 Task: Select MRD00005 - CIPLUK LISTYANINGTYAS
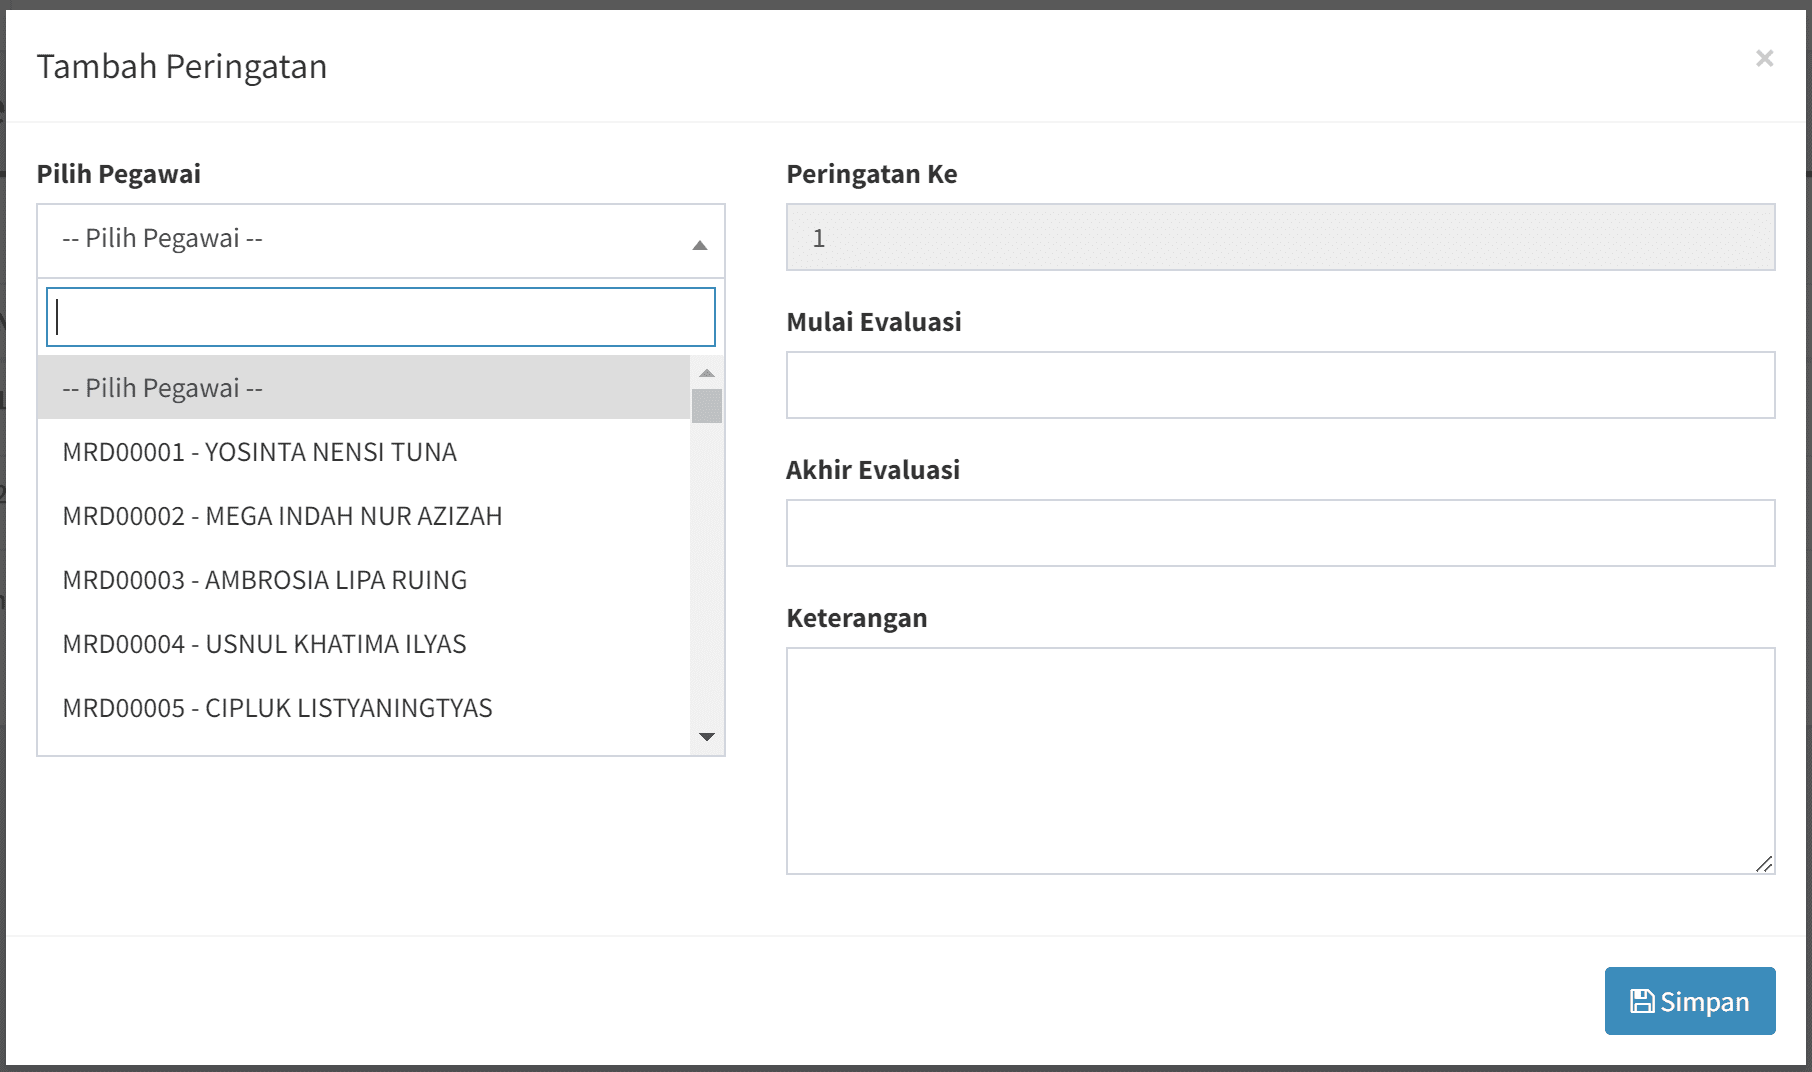click(363, 708)
